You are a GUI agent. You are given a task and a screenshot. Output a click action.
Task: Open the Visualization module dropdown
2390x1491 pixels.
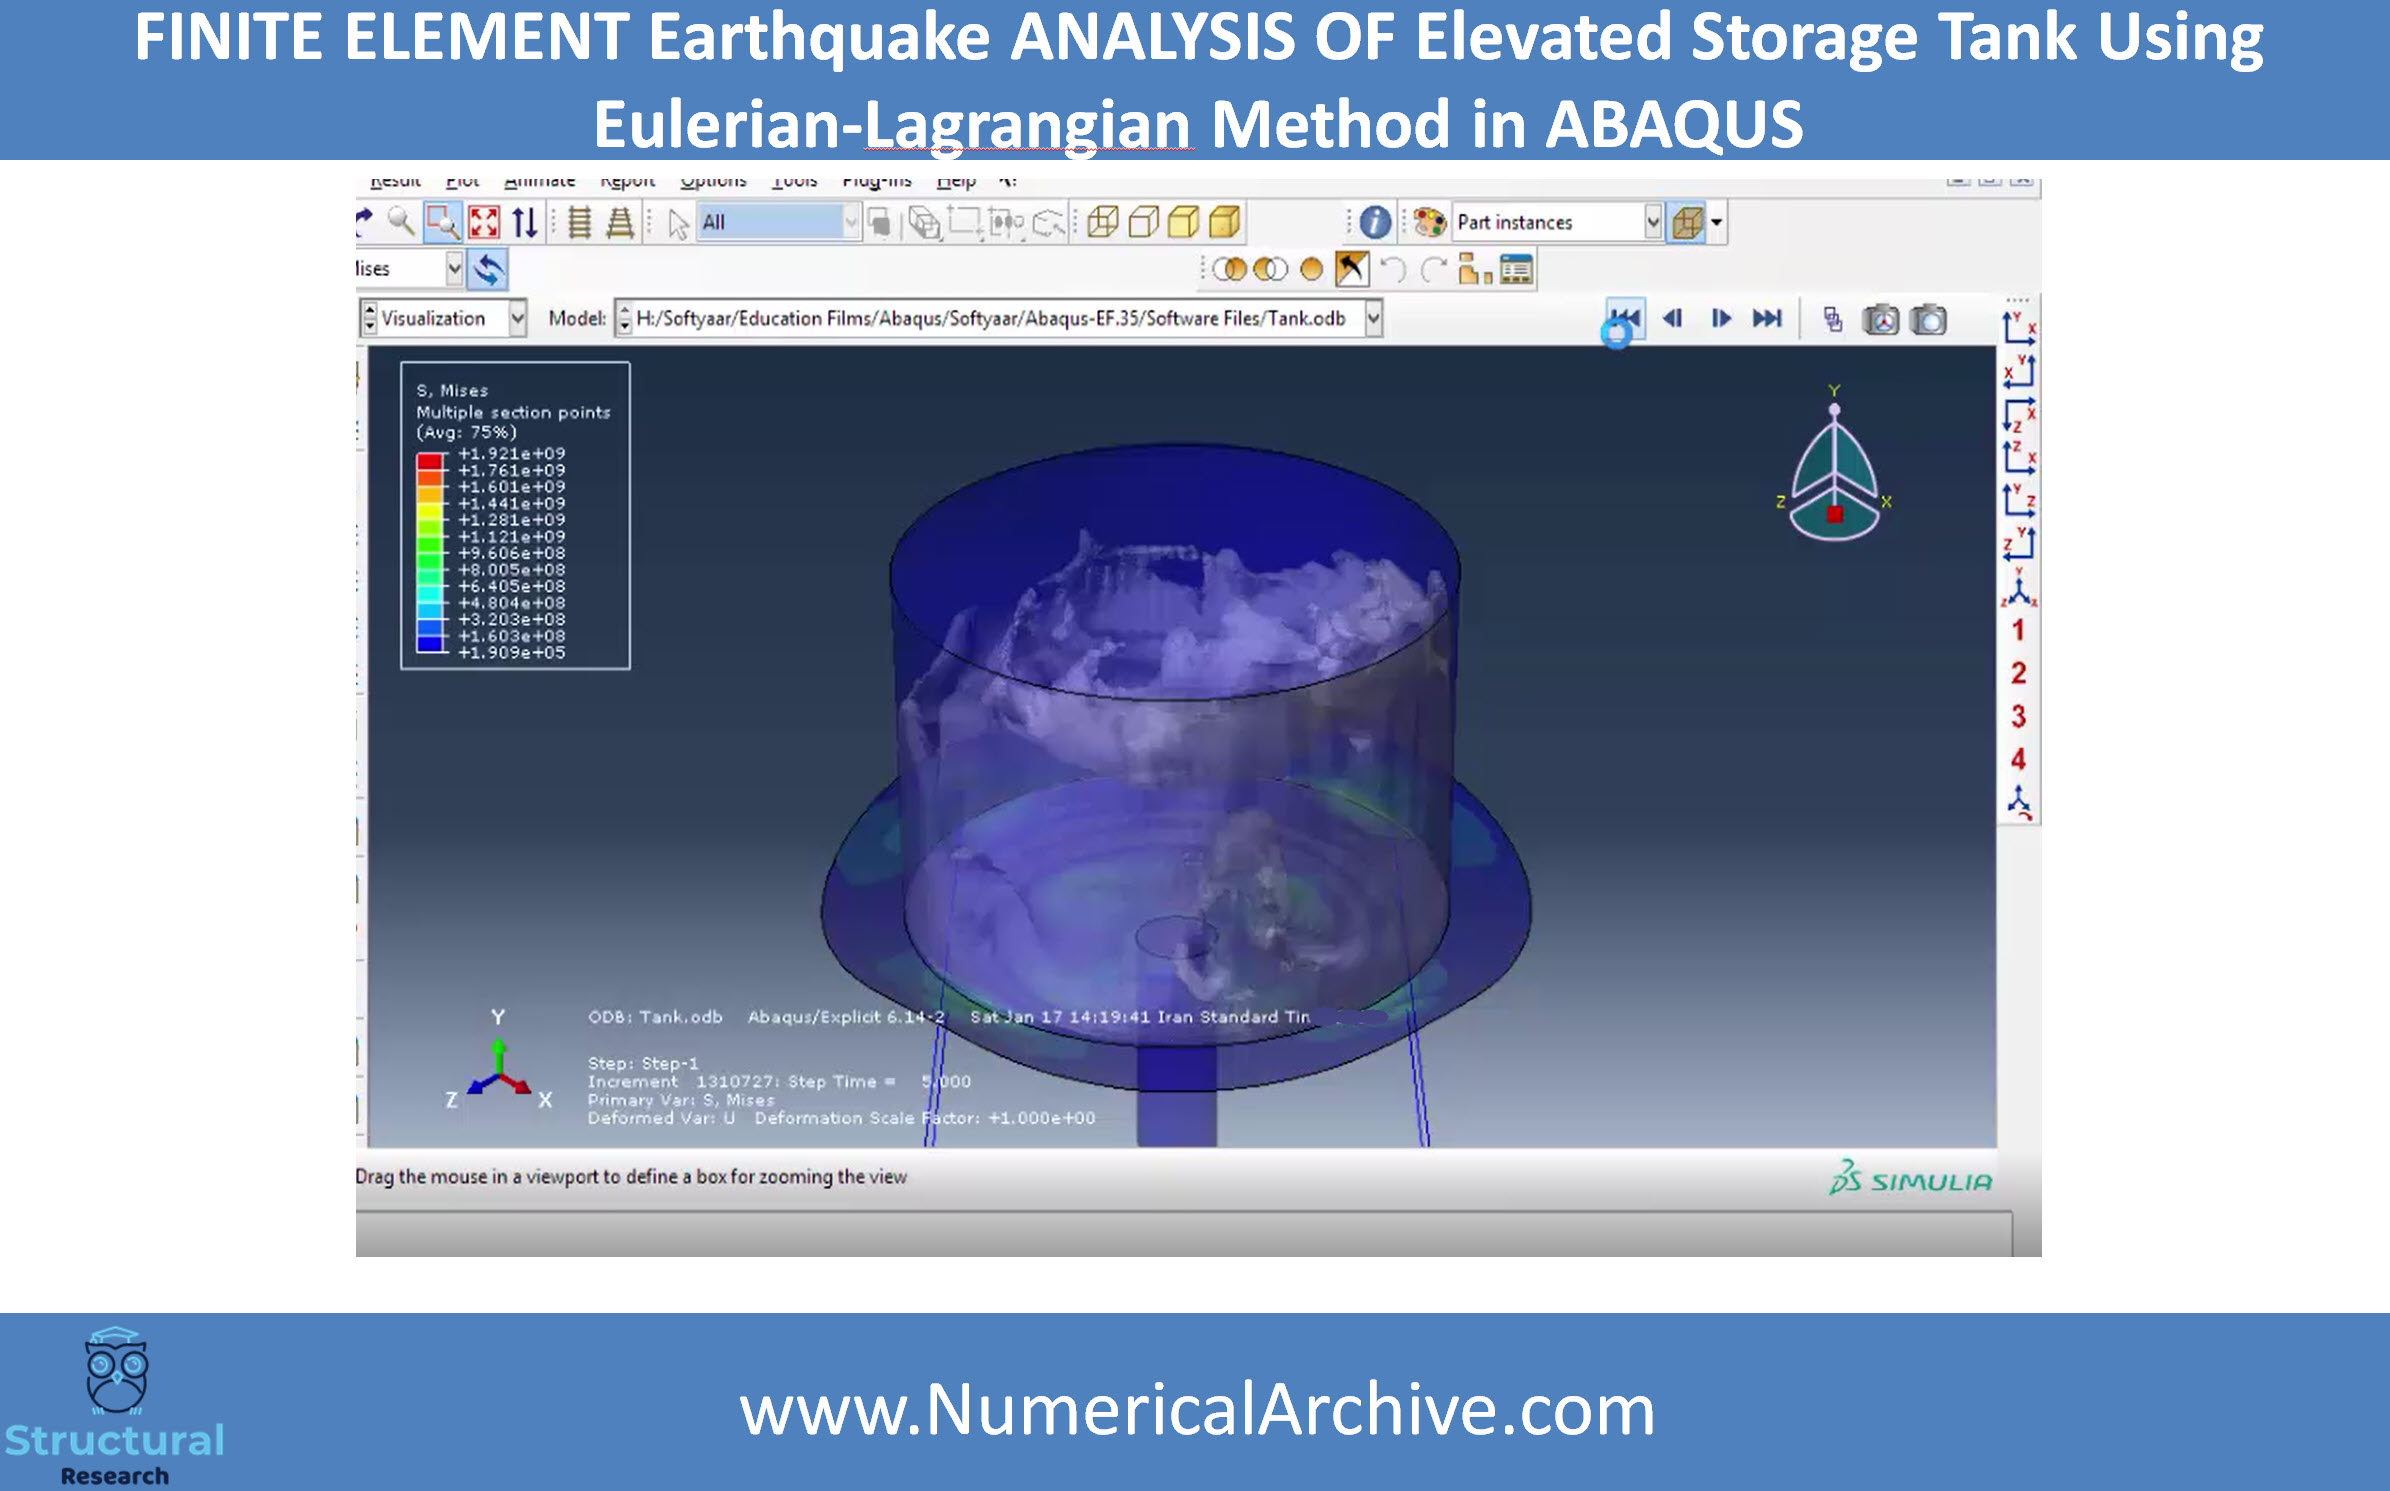coord(517,318)
